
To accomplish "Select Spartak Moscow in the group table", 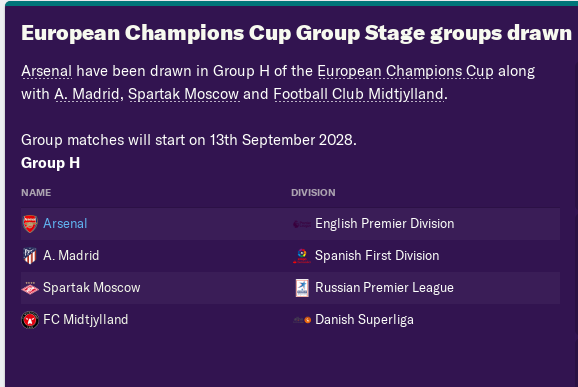I will [92, 288].
